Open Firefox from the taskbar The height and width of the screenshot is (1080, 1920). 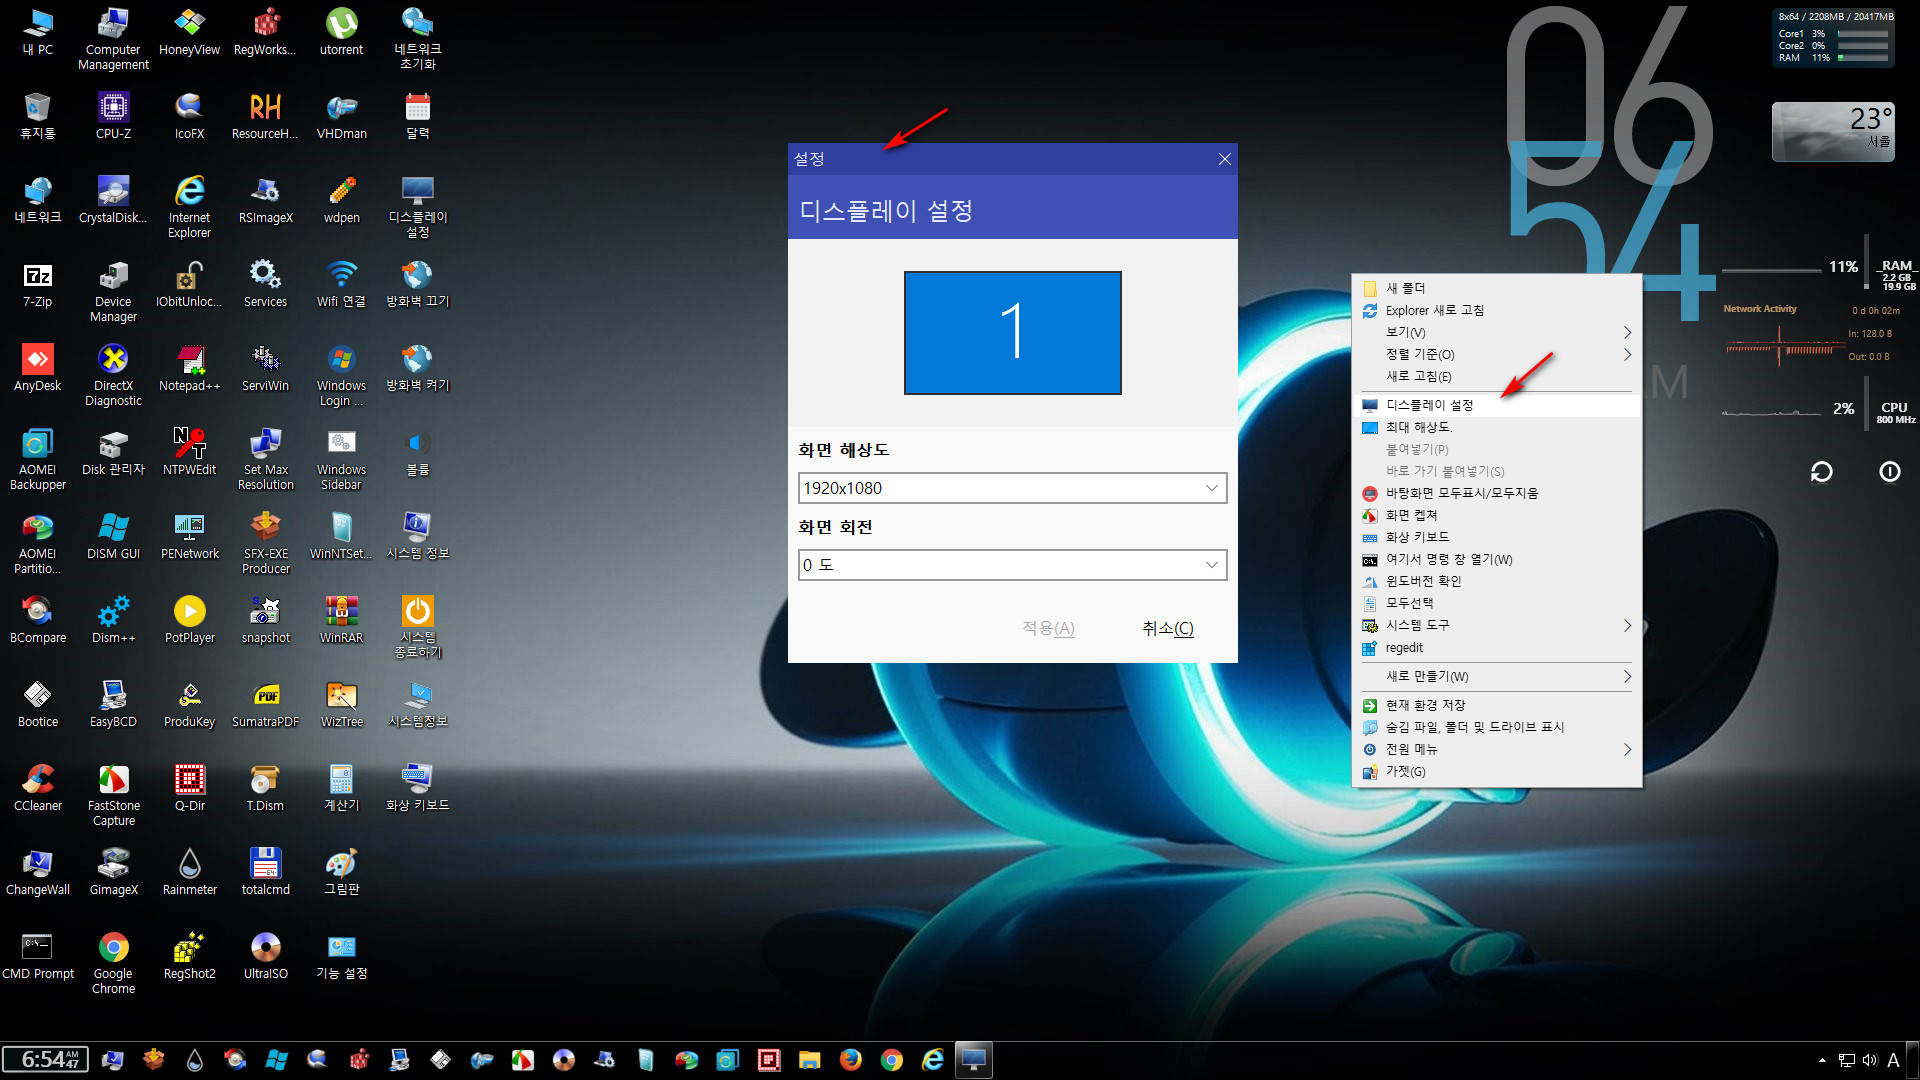click(850, 1060)
